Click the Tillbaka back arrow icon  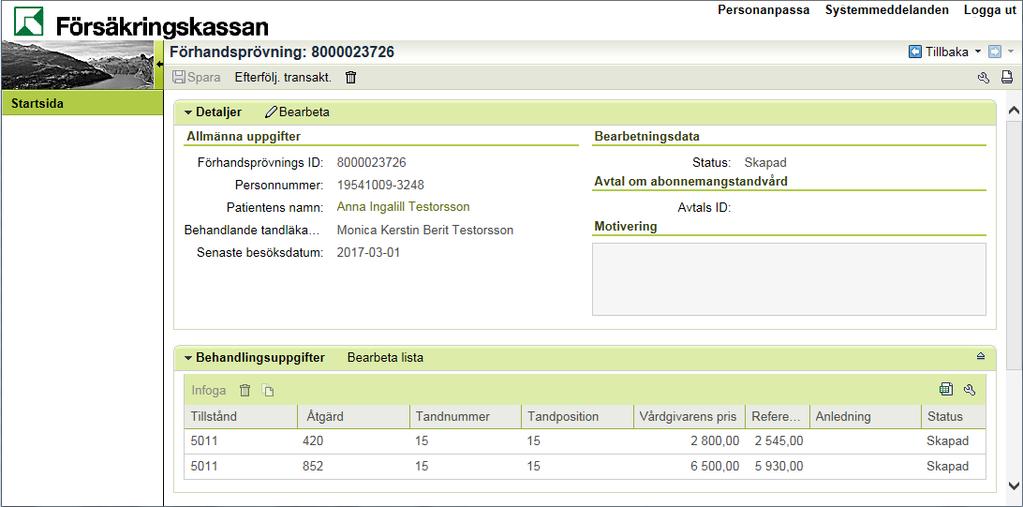pyautogui.click(x=915, y=52)
